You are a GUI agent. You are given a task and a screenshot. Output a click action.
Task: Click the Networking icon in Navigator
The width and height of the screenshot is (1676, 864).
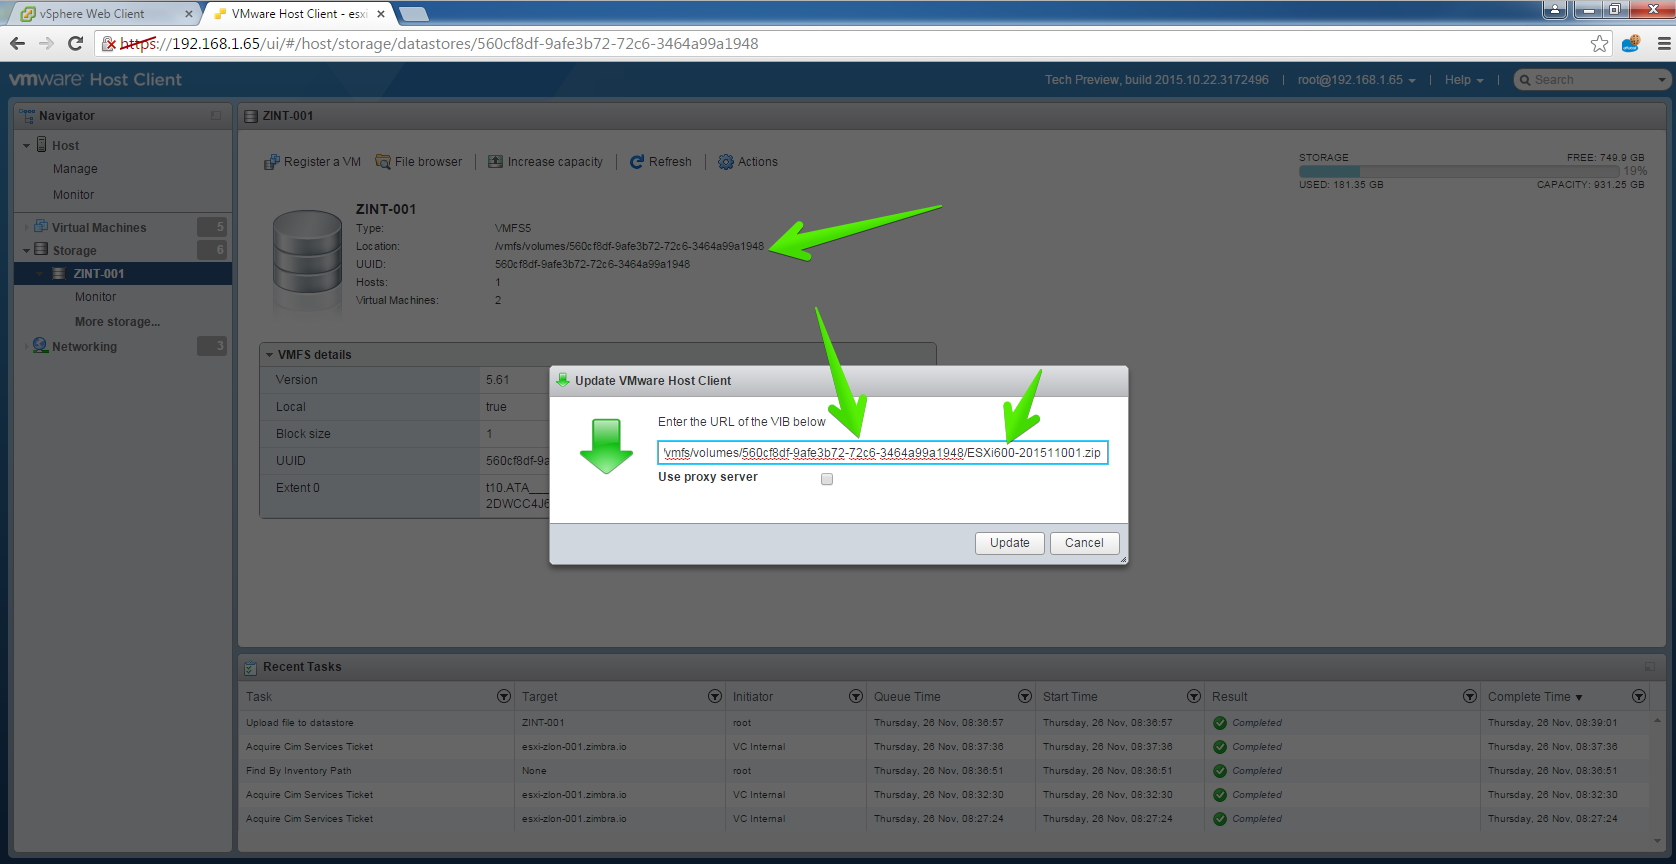[x=40, y=346]
